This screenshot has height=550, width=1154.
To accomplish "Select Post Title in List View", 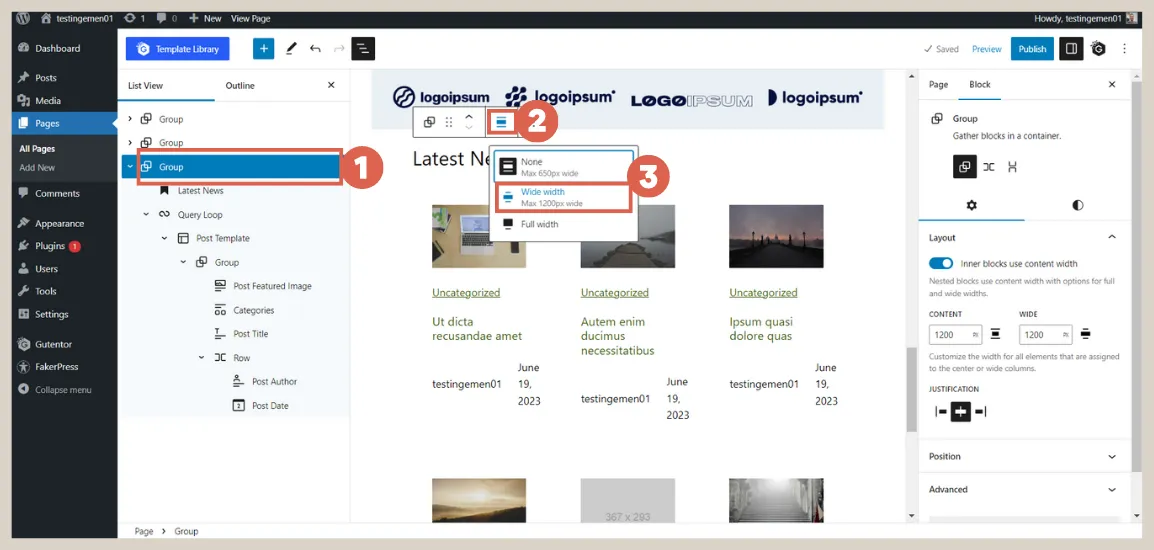I will (x=250, y=334).
